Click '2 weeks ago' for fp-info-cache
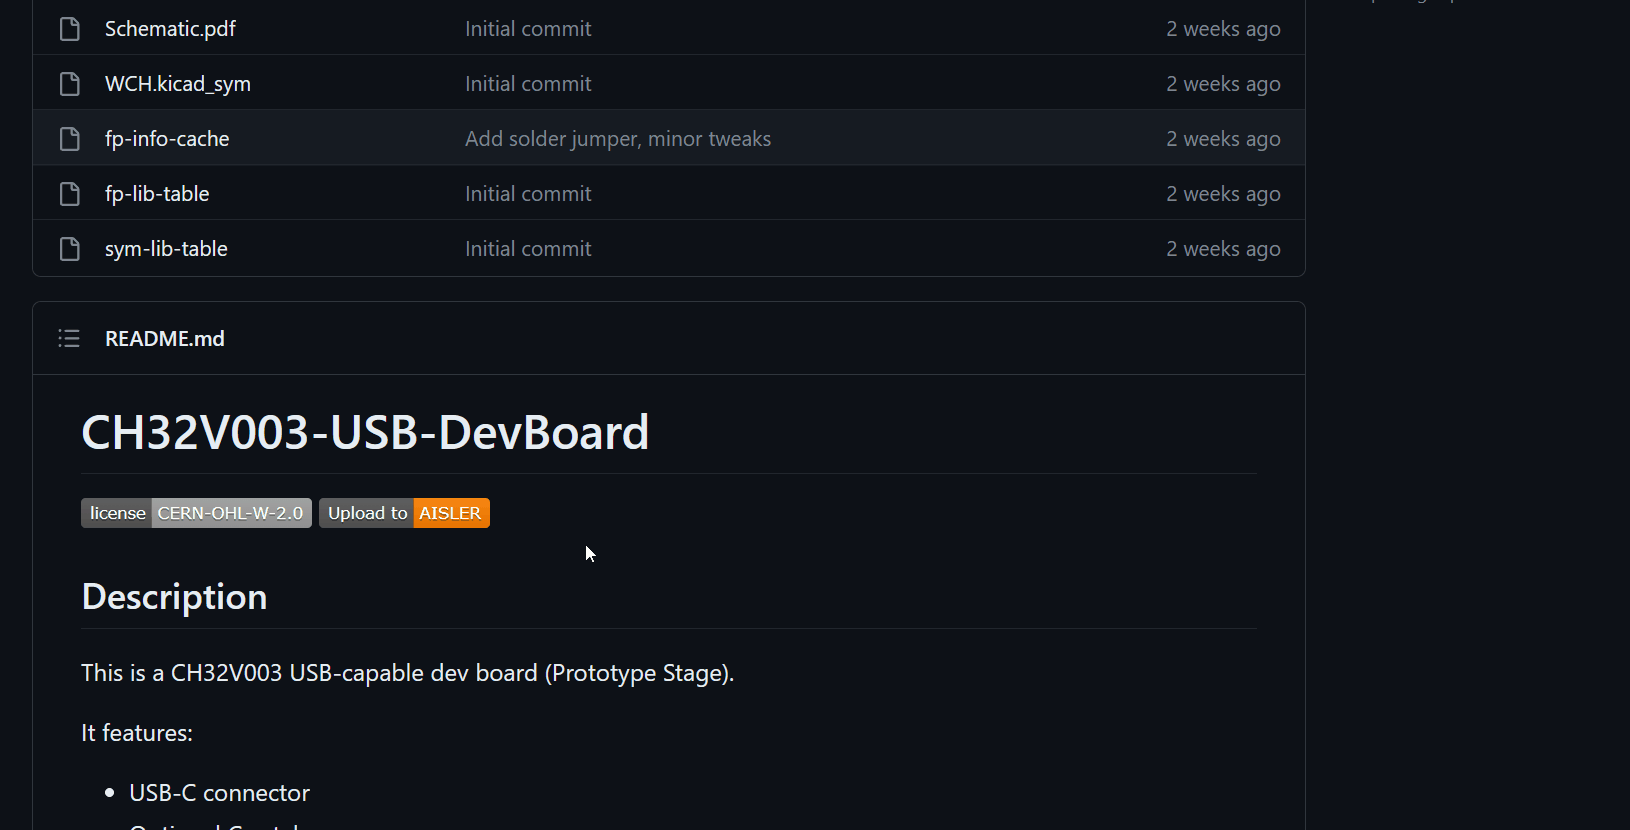 pyautogui.click(x=1223, y=139)
